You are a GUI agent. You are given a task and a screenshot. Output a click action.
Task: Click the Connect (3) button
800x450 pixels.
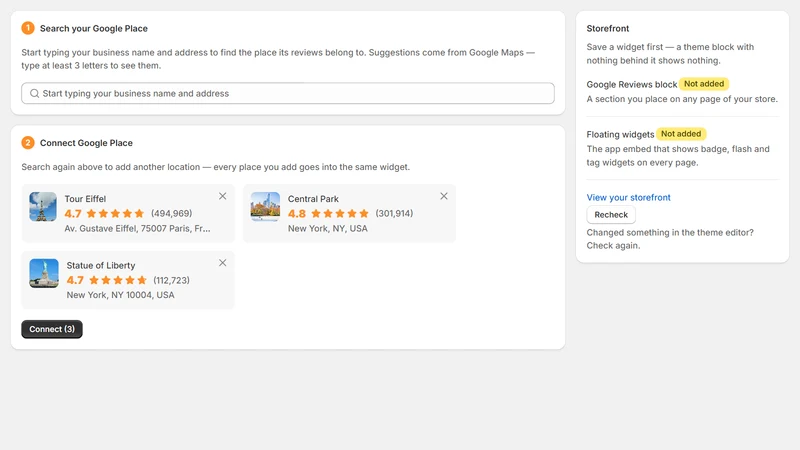(x=52, y=329)
